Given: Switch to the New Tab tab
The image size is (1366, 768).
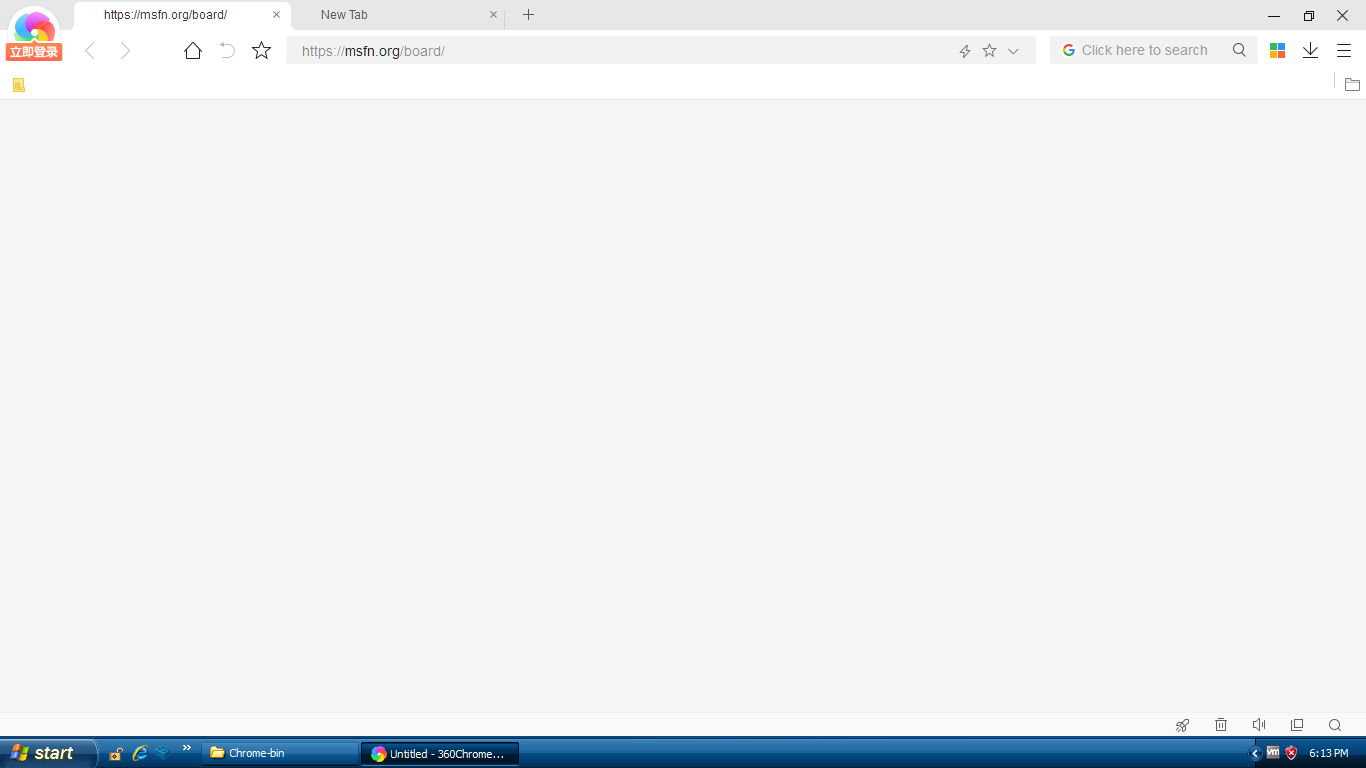Looking at the screenshot, I should [x=397, y=15].
